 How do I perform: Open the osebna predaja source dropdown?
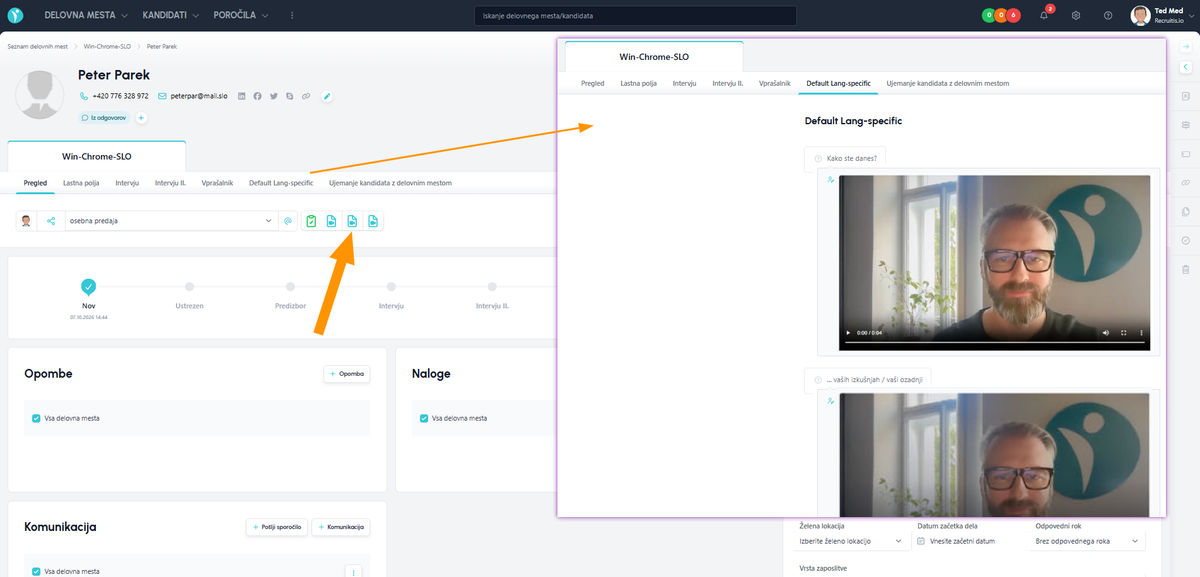click(x=170, y=221)
